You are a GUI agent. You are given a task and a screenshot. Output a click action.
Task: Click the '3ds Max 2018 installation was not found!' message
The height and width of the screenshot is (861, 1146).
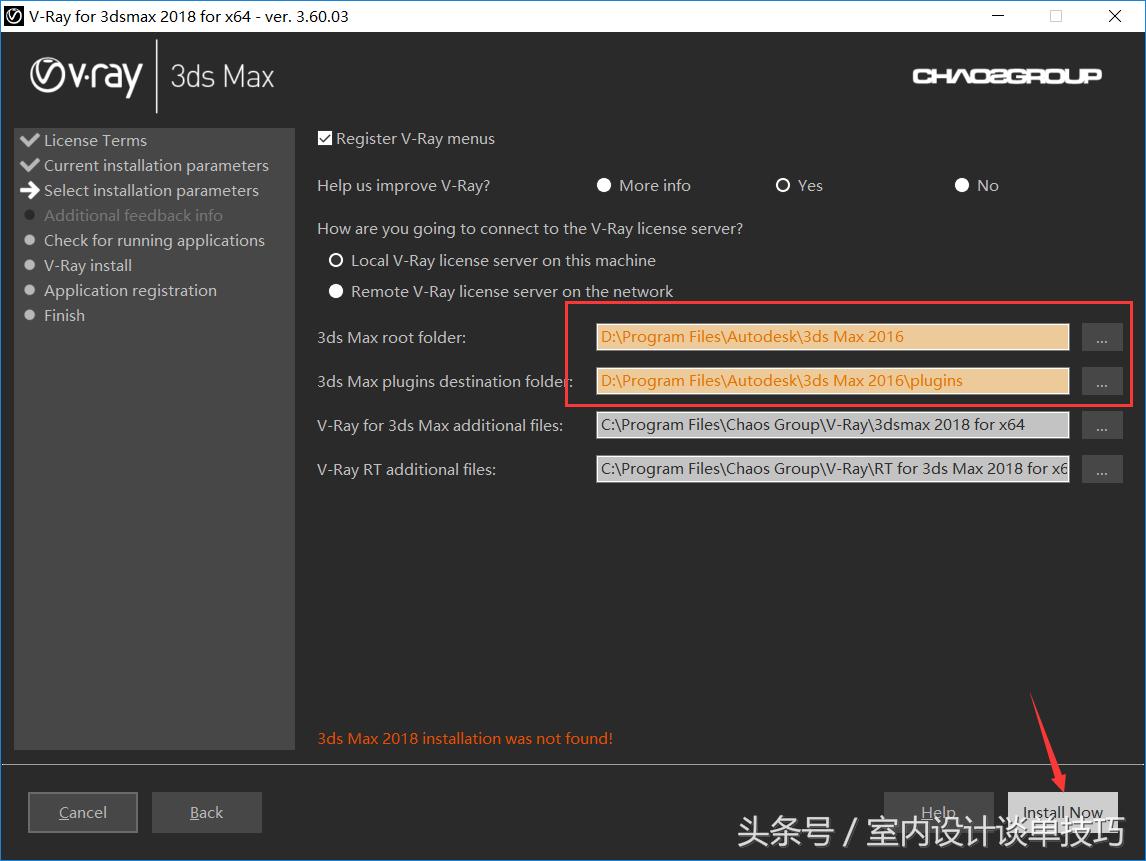(465, 738)
